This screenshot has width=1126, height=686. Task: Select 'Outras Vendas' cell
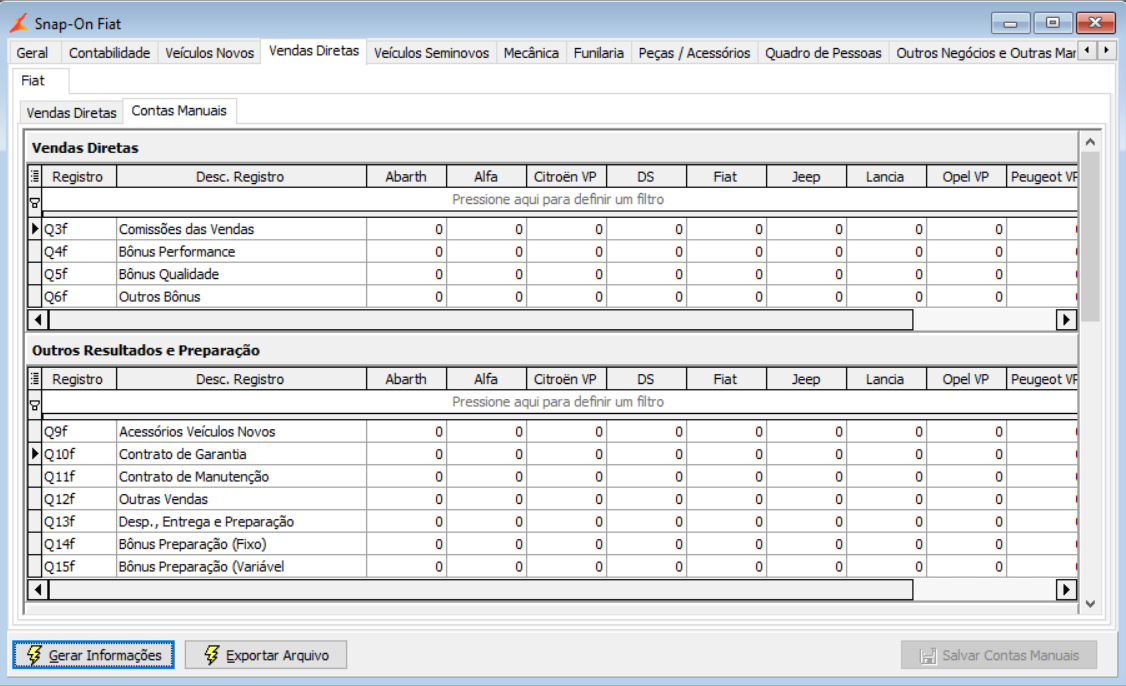tap(241, 499)
